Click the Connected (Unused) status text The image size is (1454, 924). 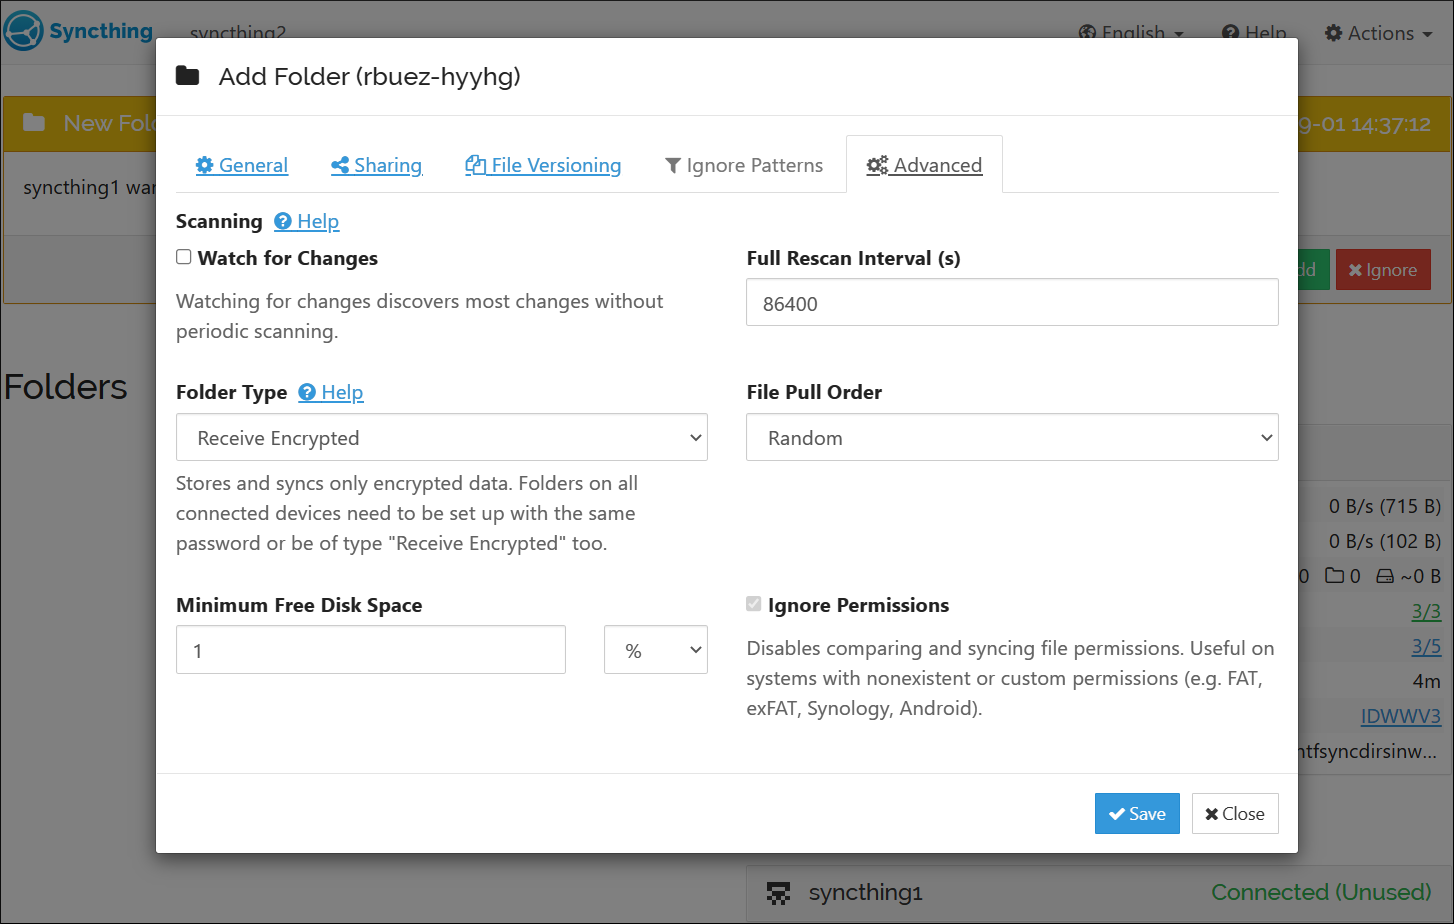pos(1321,892)
